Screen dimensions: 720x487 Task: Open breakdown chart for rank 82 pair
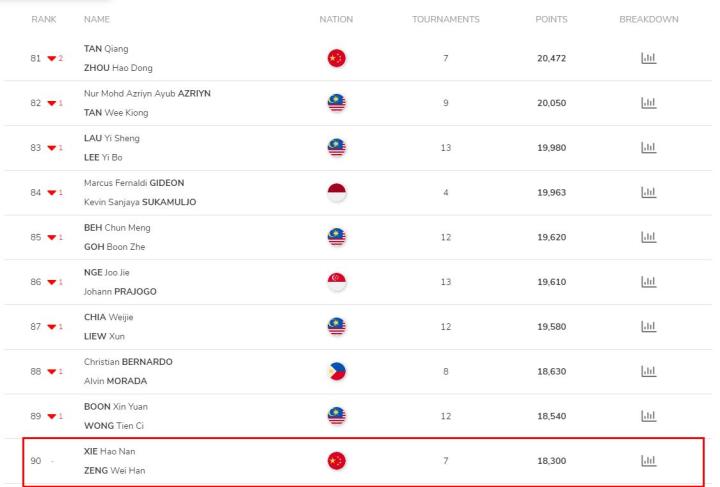pos(648,103)
